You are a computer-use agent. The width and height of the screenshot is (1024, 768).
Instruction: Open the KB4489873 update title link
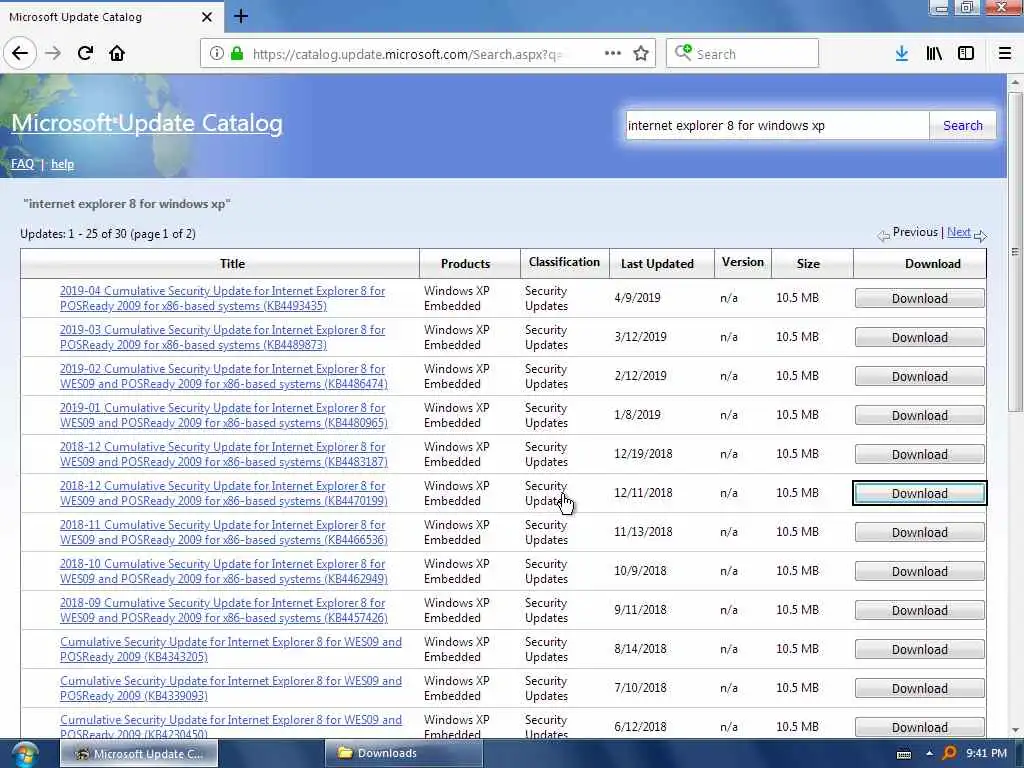223,338
